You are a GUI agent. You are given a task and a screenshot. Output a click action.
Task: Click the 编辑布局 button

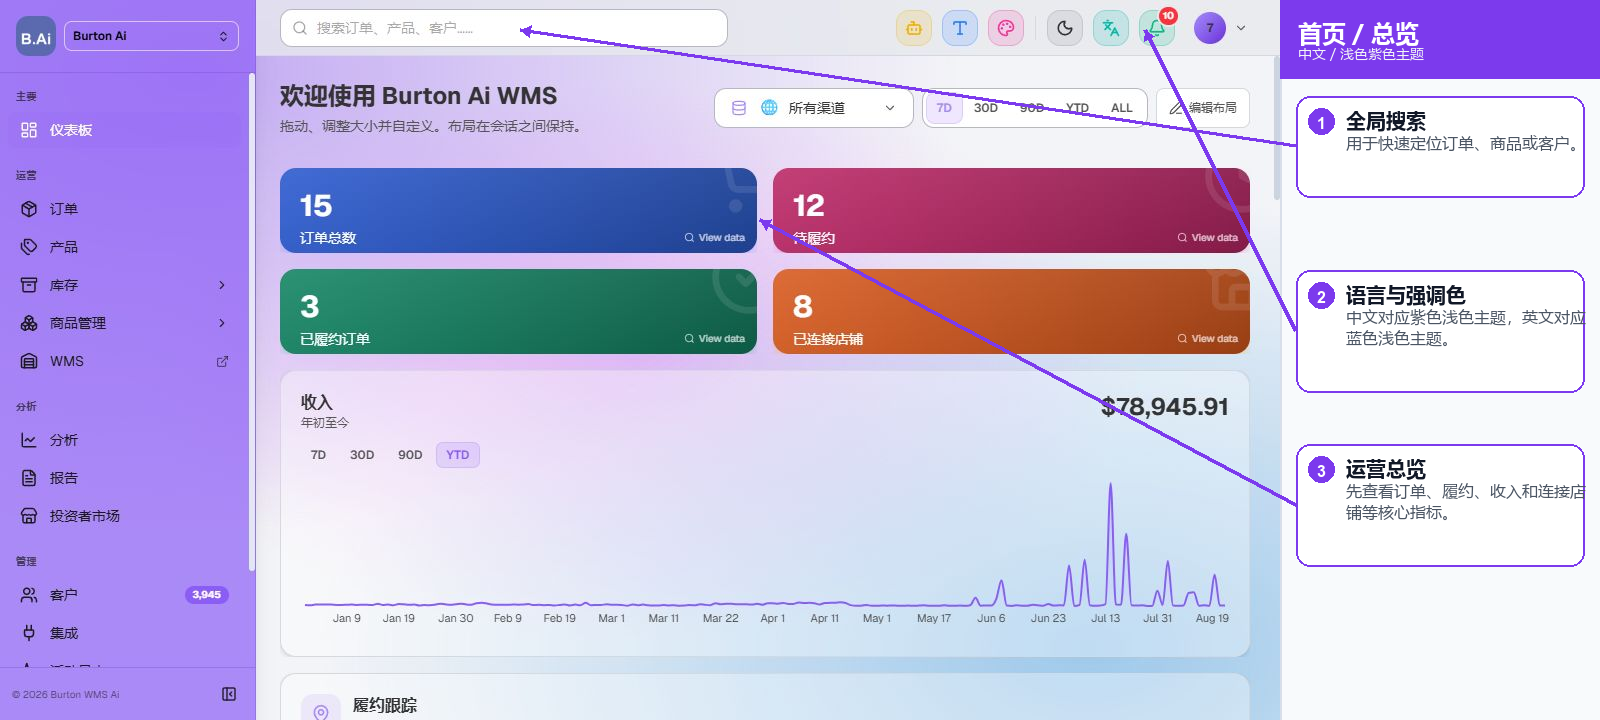coord(1203,108)
